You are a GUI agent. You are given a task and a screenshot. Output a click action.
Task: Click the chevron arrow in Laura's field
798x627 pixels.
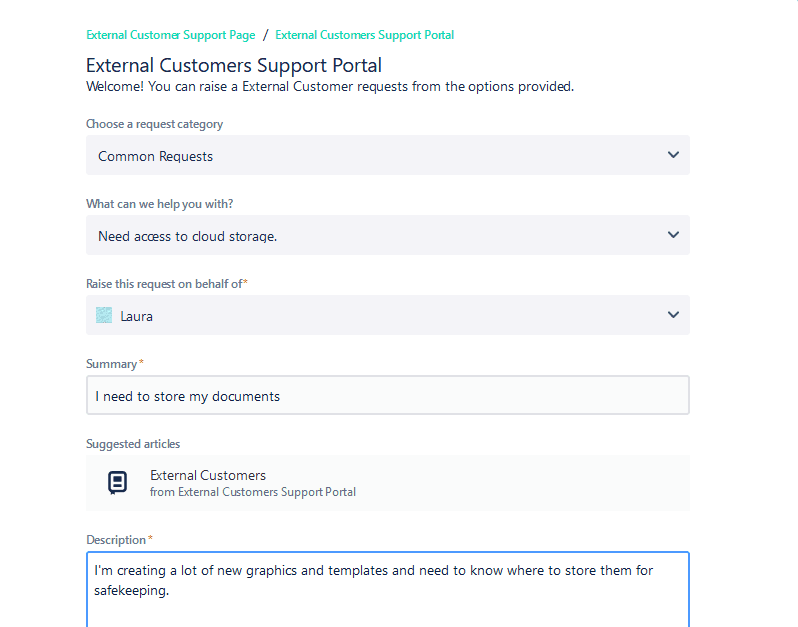(x=673, y=315)
